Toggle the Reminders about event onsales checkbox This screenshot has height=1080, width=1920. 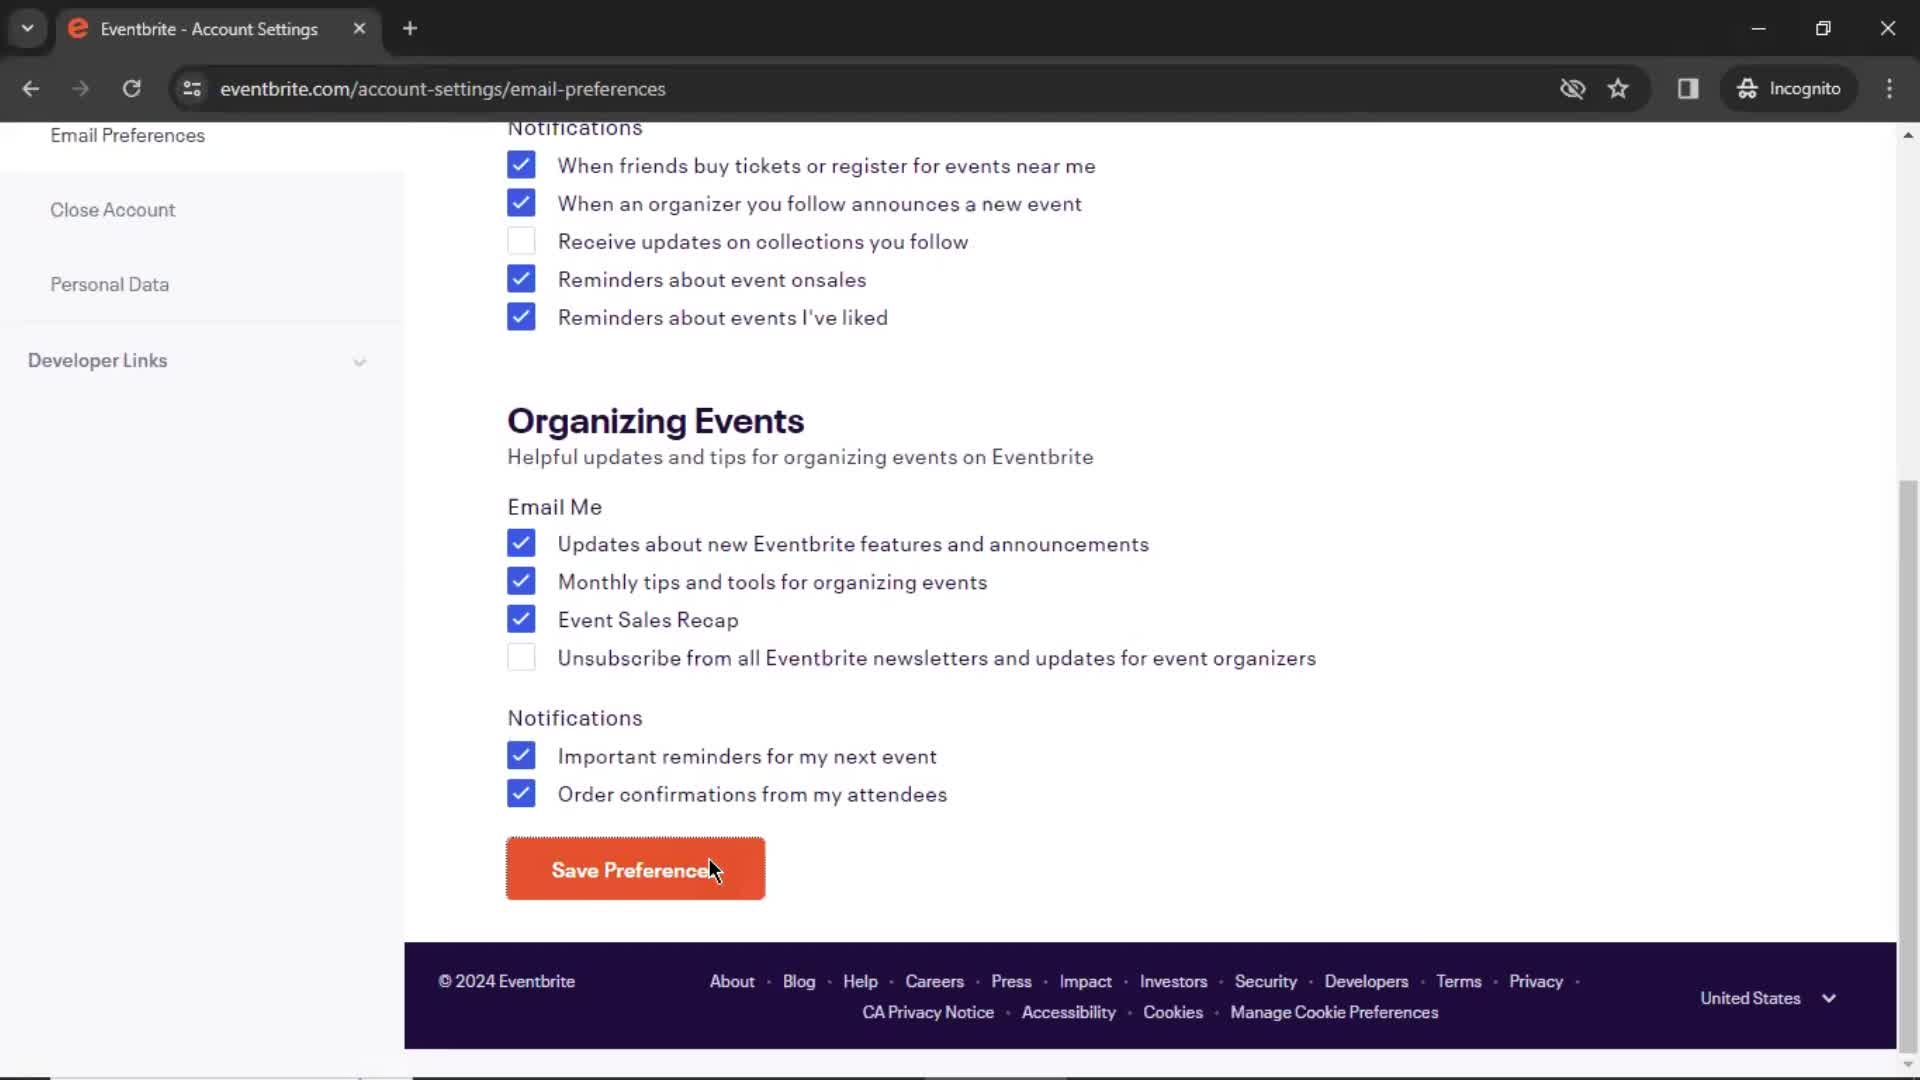(x=521, y=280)
